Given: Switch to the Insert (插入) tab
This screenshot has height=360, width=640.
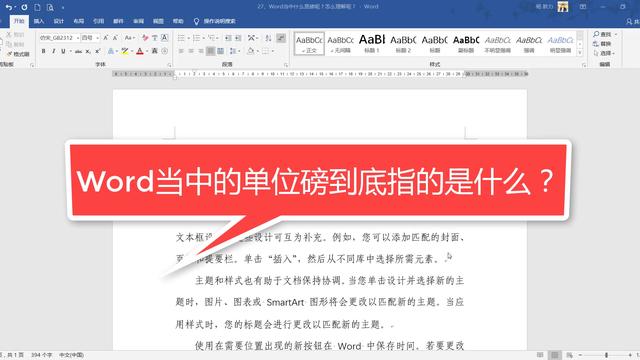Looking at the screenshot, I should click(39, 21).
